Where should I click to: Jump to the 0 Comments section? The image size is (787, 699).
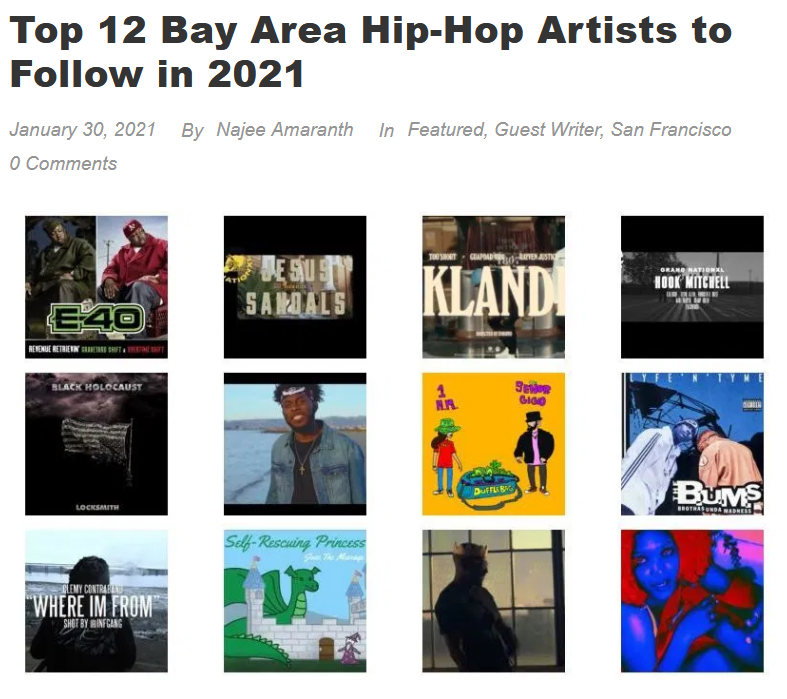pos(63,164)
